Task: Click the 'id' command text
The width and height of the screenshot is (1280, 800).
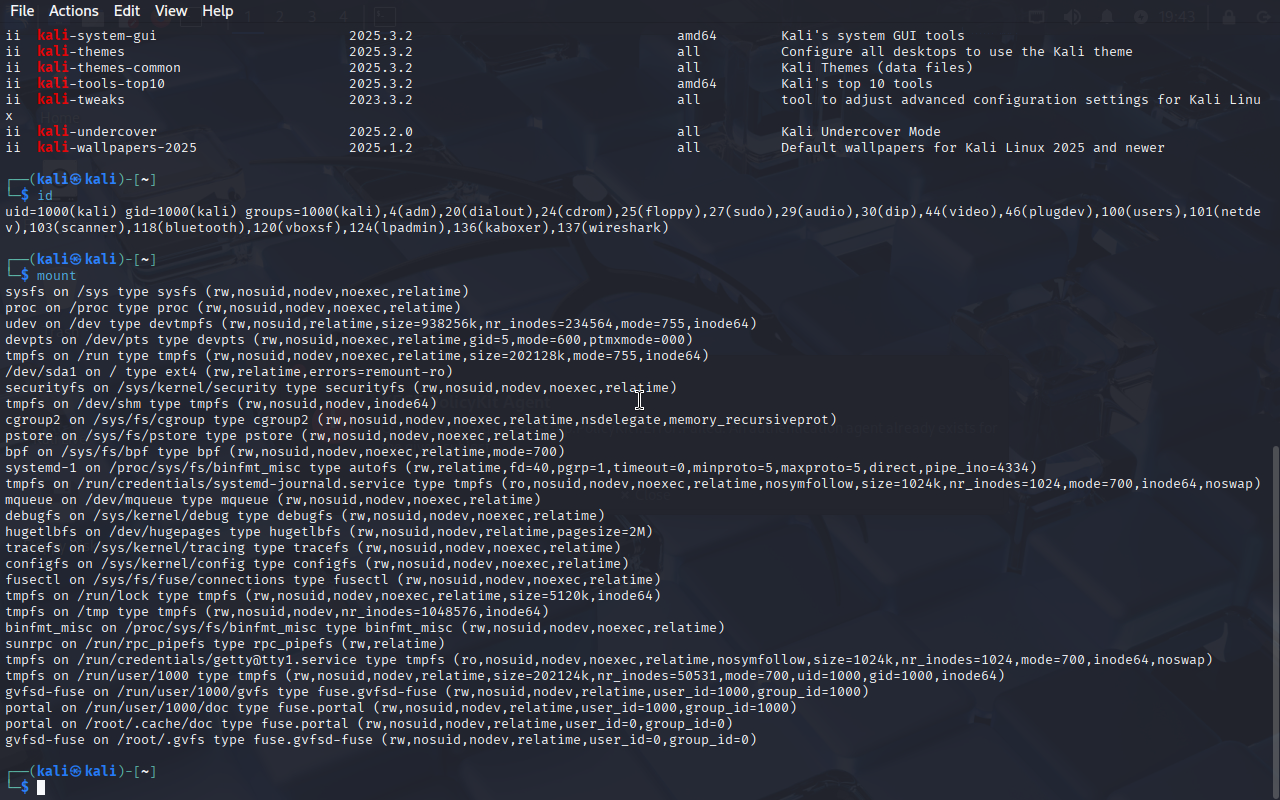Action: 45,195
